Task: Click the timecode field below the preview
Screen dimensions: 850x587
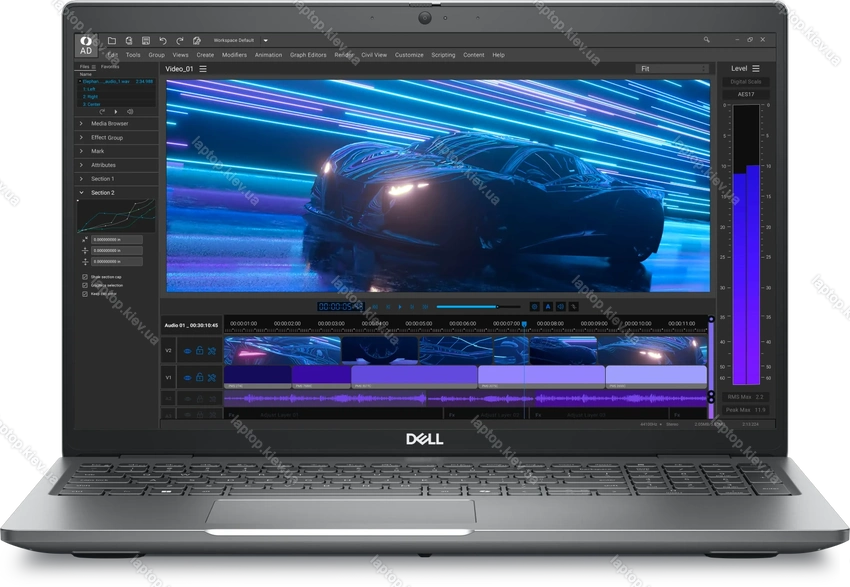Action: [x=339, y=306]
